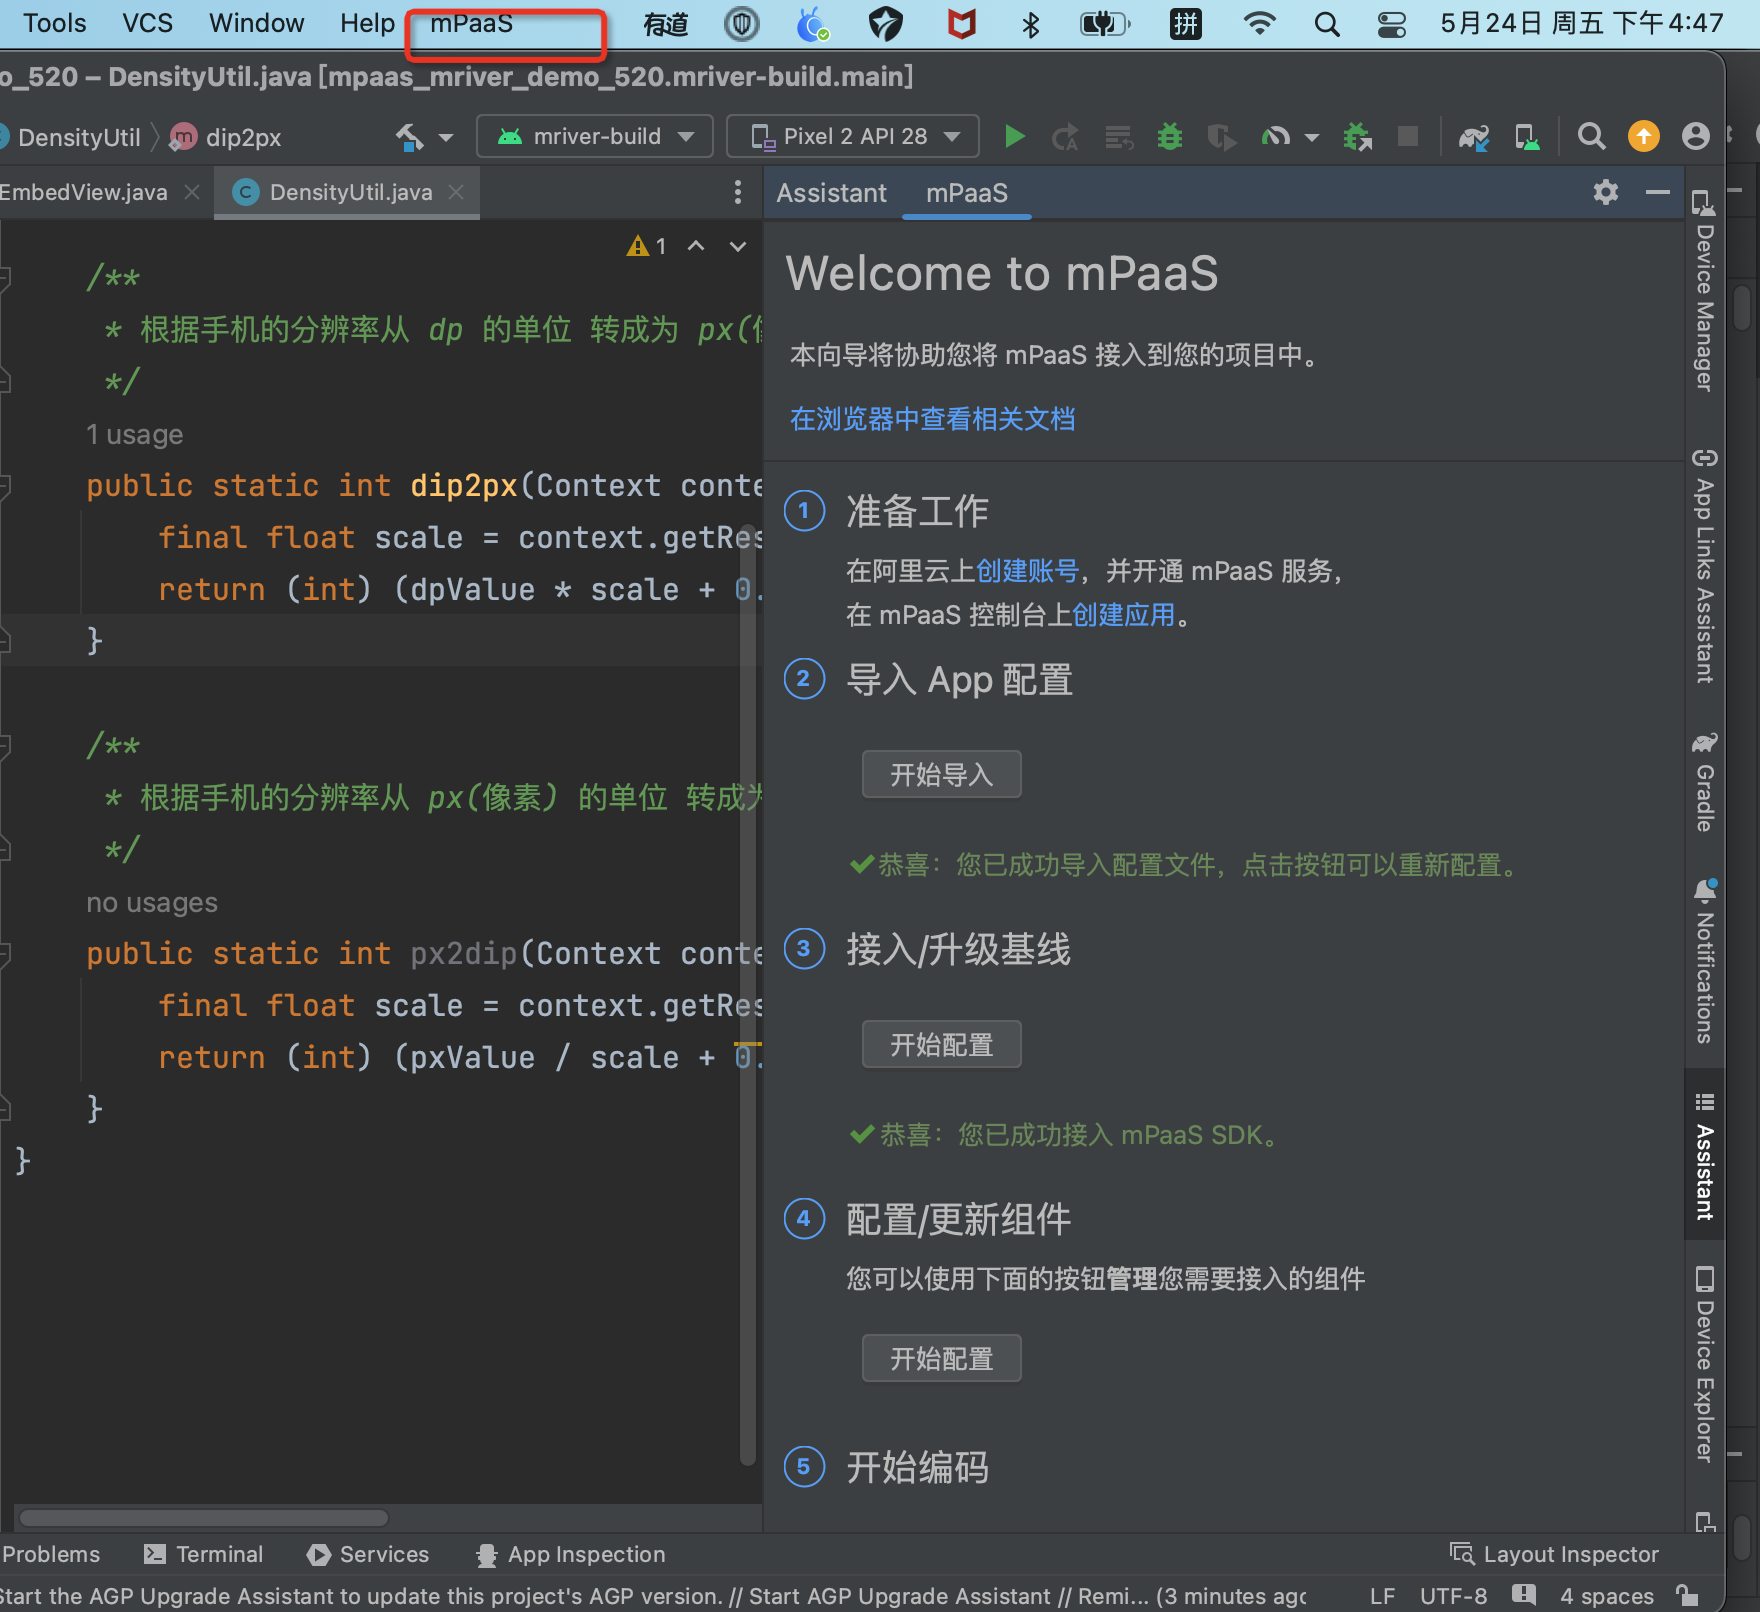This screenshot has width=1760, height=1612.
Task: Close the EmbedView.java tab
Action: point(192,192)
